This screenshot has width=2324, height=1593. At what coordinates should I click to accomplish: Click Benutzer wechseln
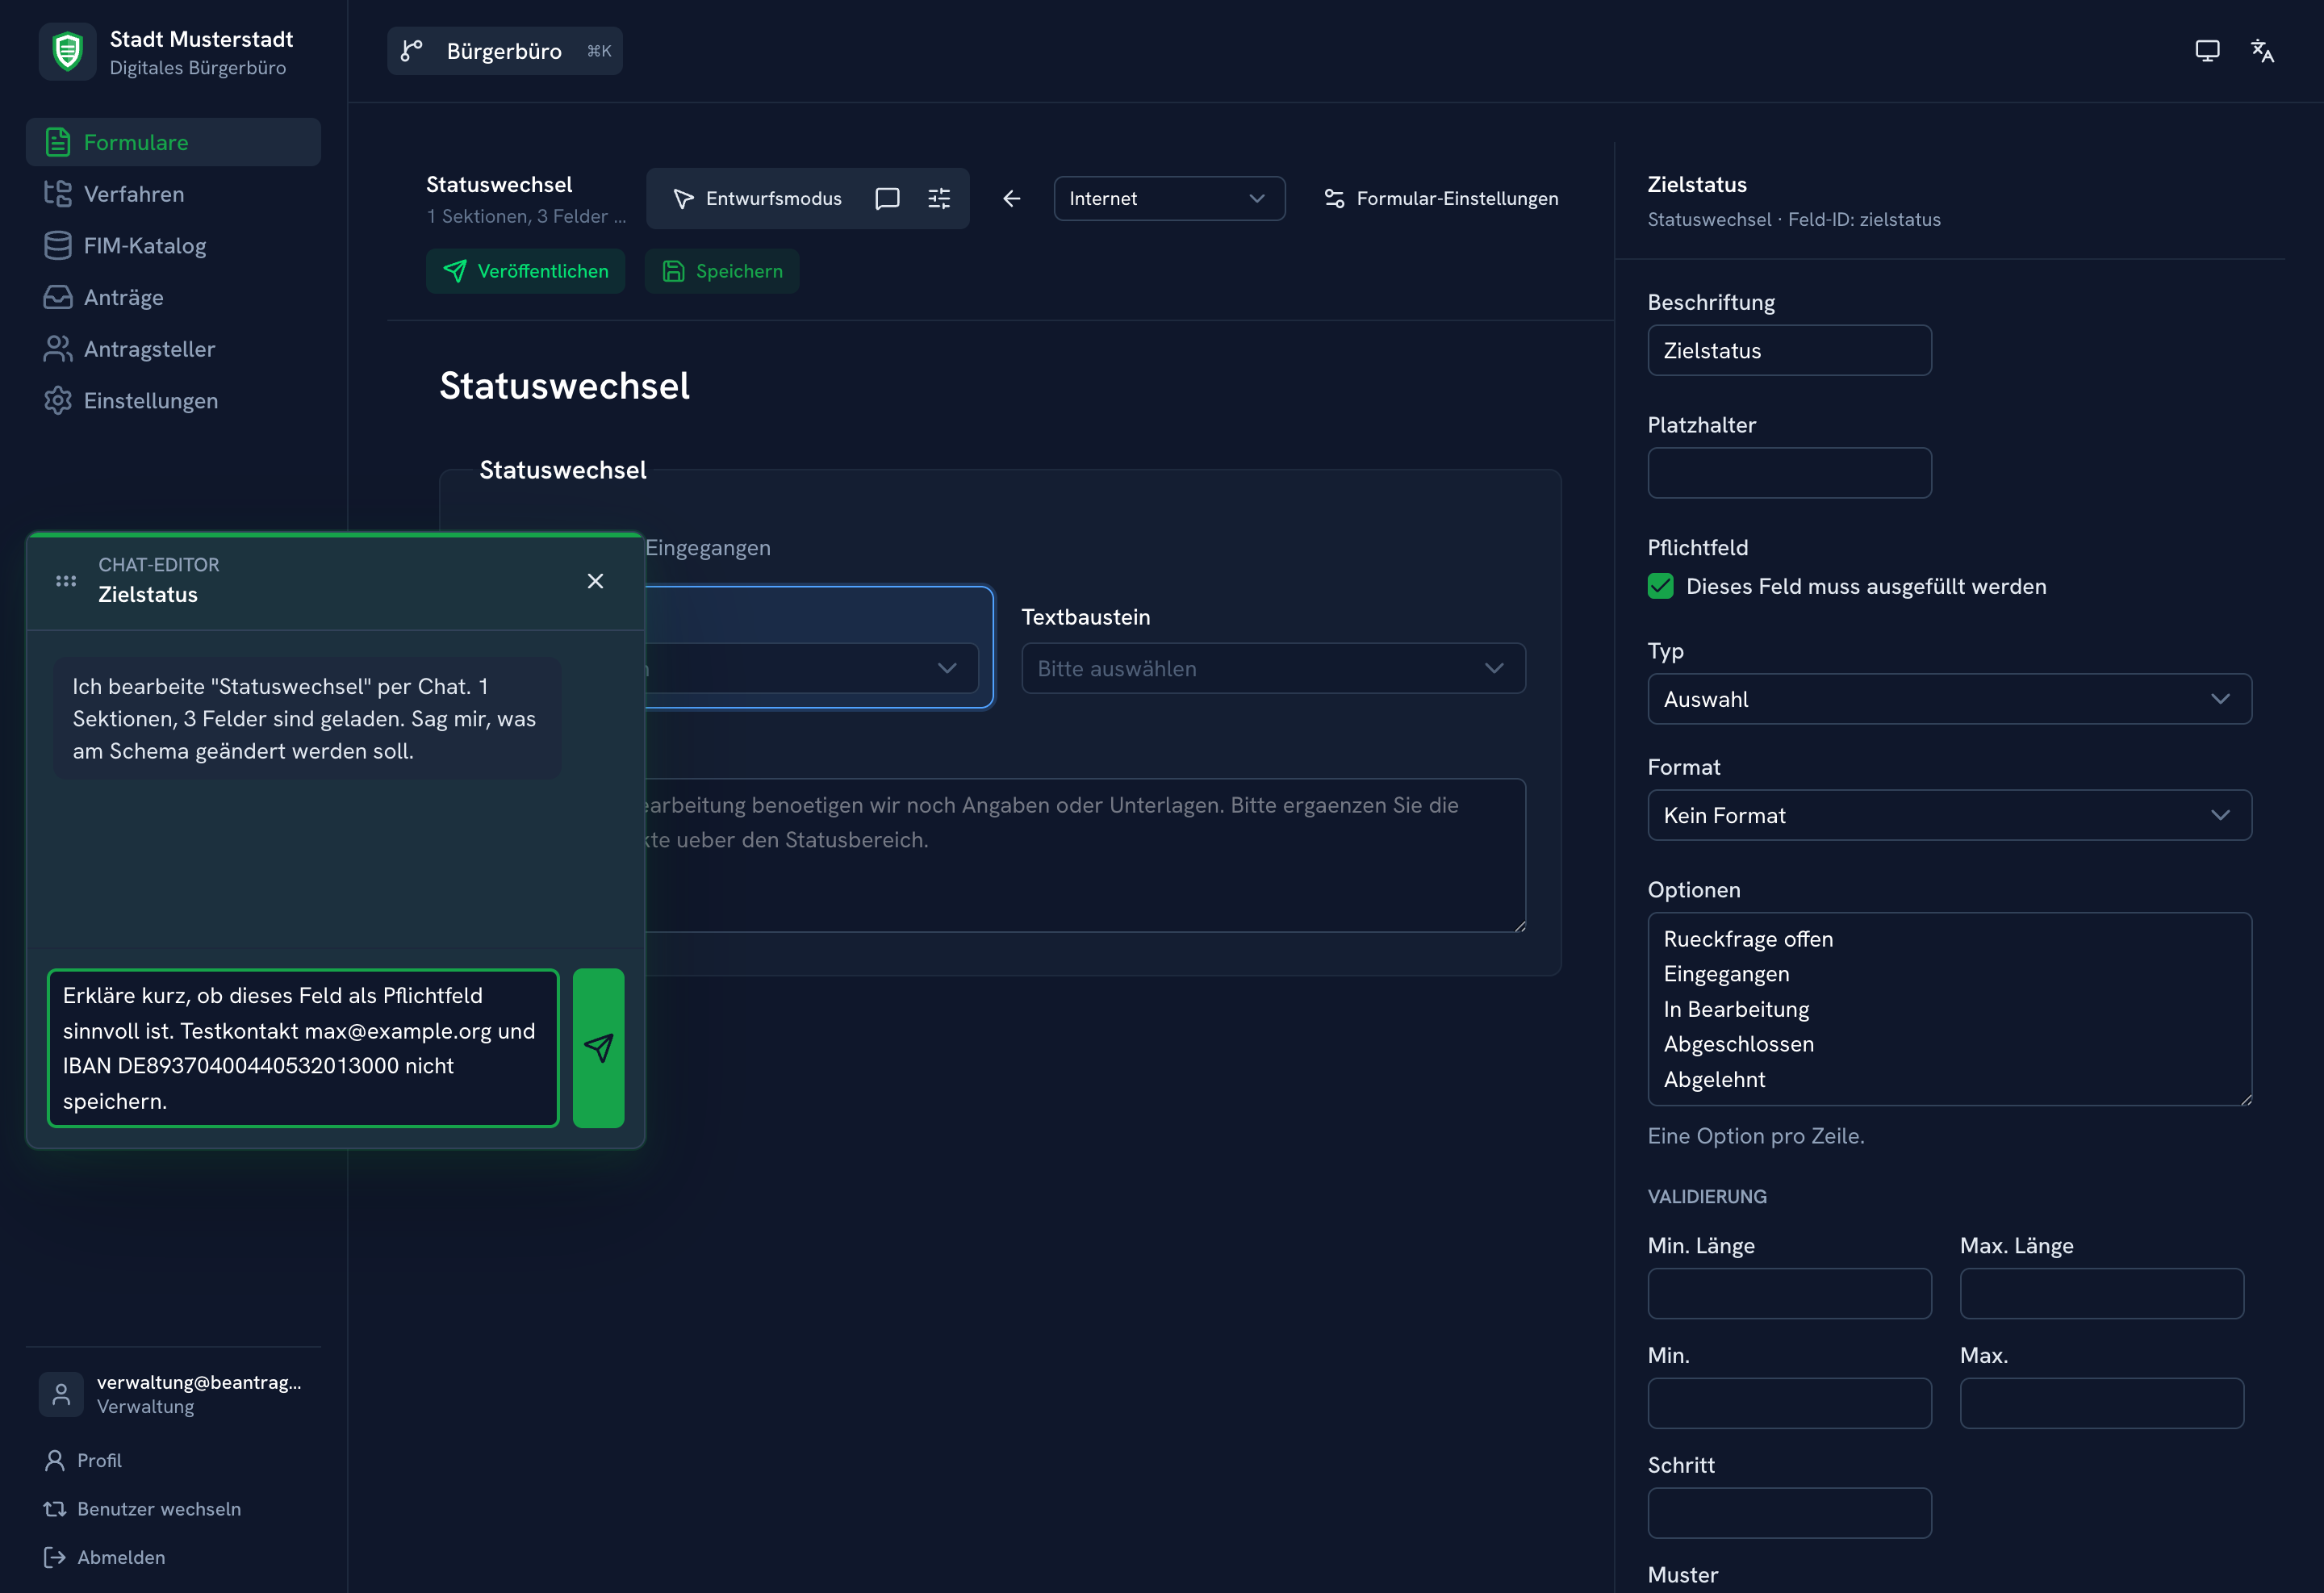point(142,1508)
